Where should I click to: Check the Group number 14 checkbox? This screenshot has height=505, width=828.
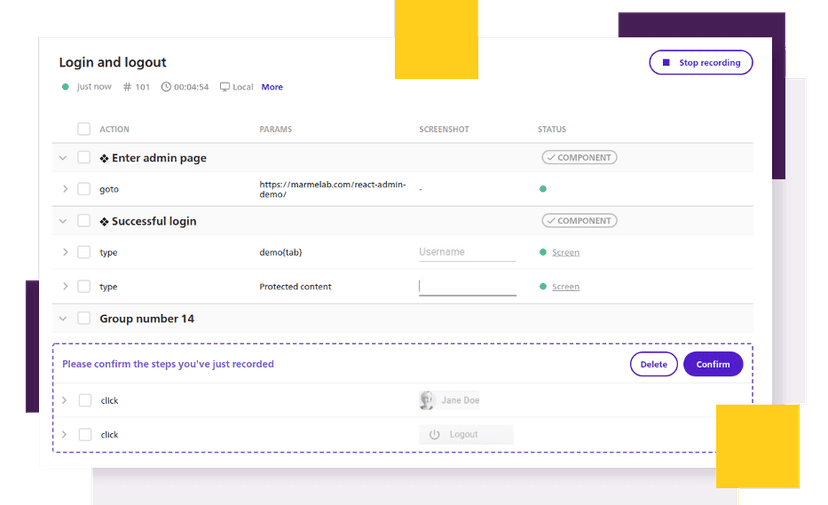(84, 318)
